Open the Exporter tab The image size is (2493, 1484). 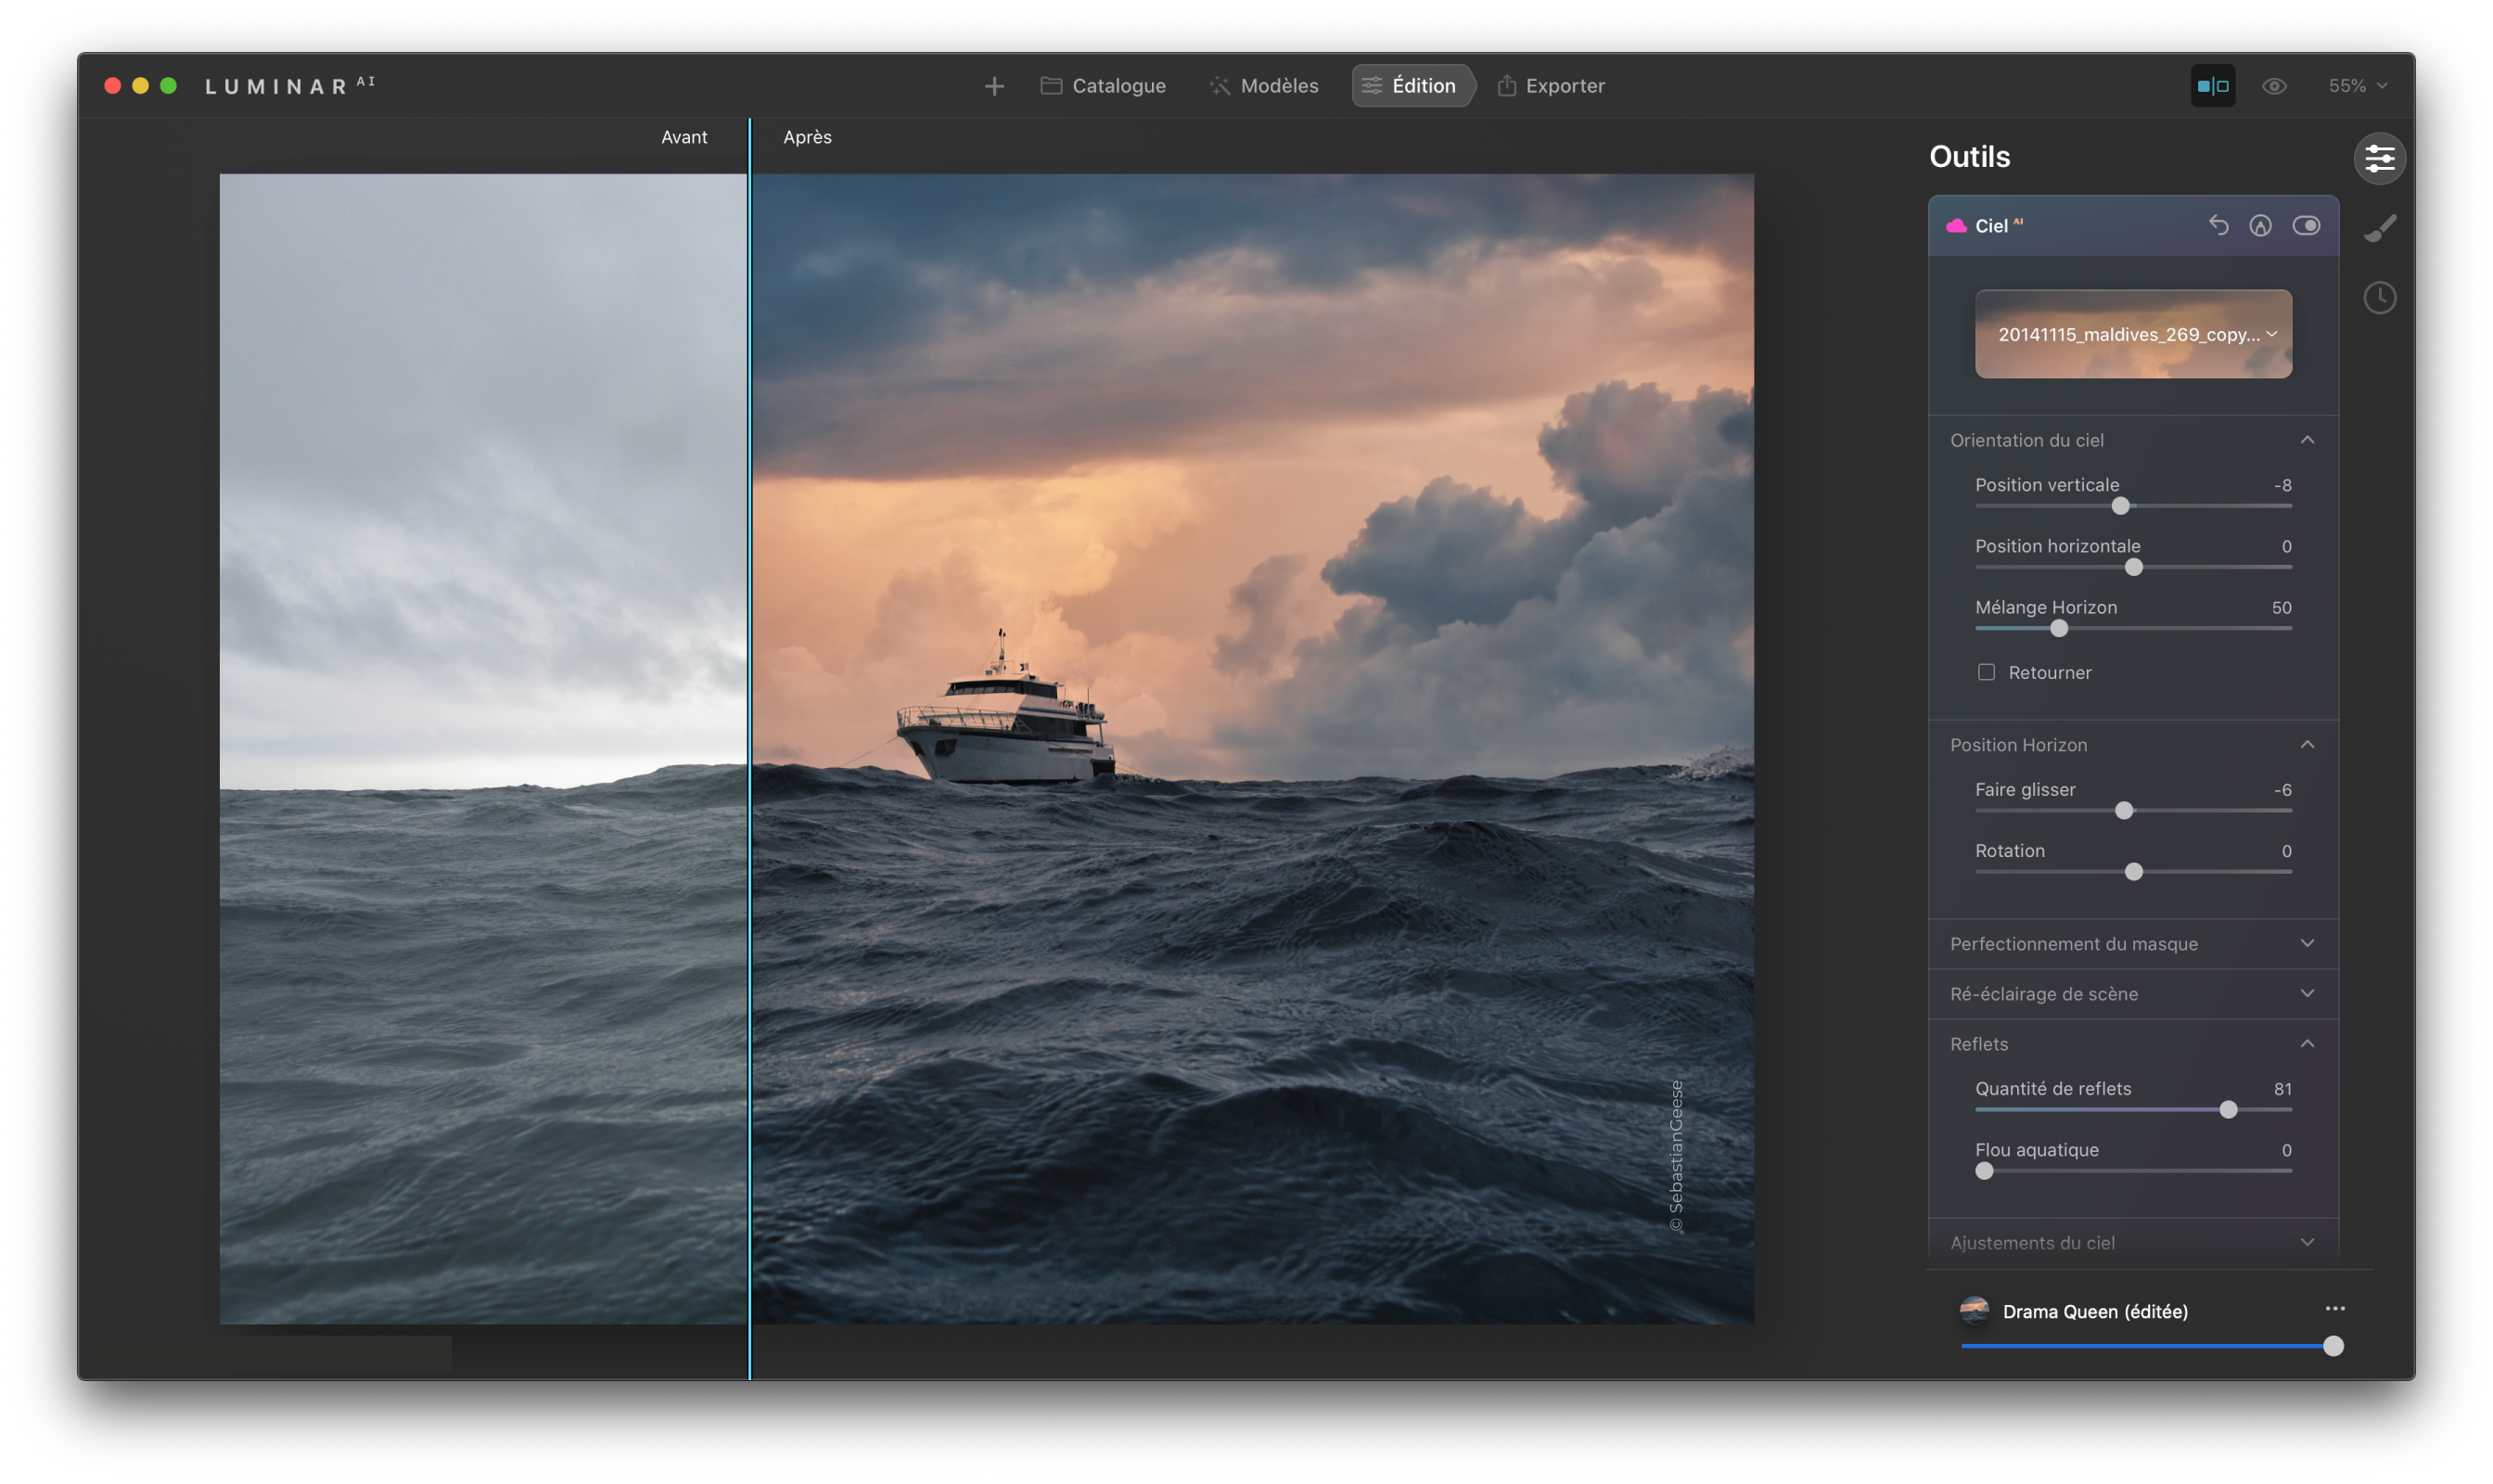tap(1551, 86)
